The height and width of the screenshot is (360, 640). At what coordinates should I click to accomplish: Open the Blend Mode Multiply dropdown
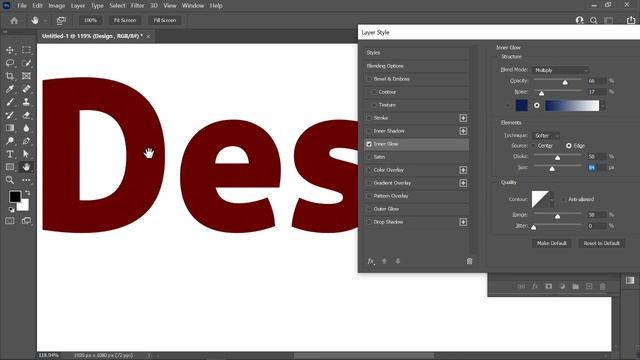560,70
